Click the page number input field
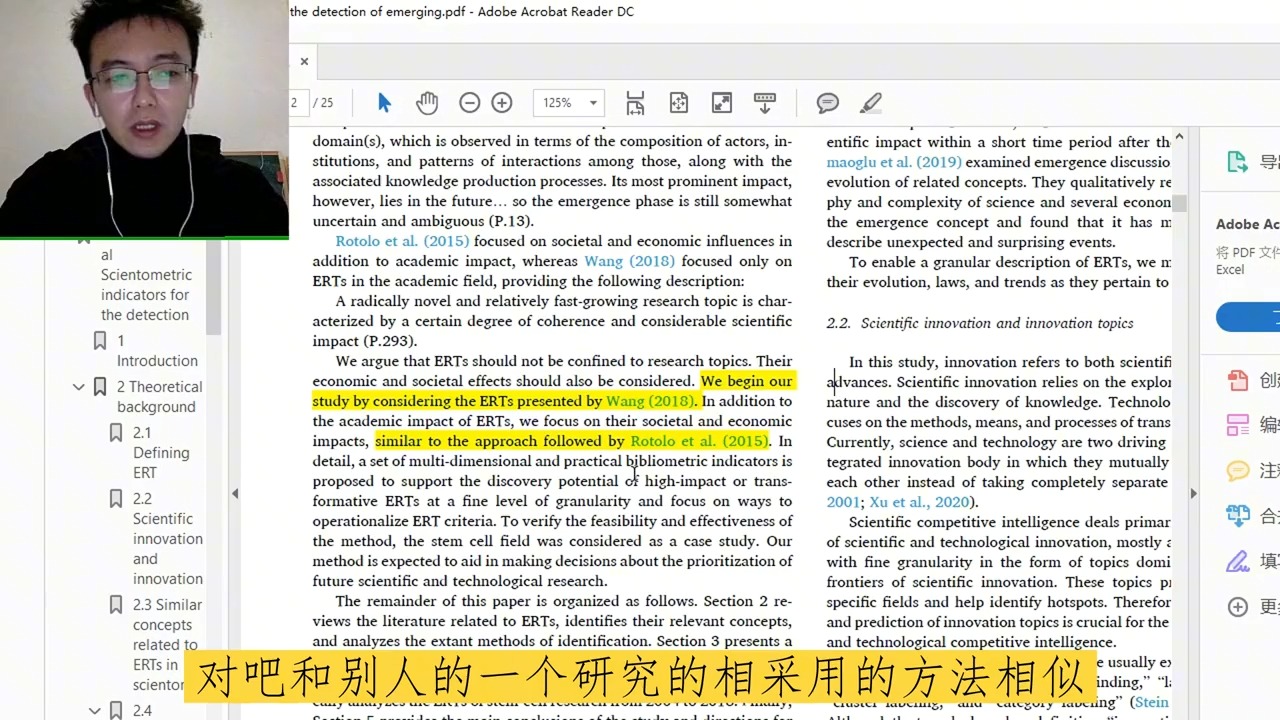 (298, 103)
